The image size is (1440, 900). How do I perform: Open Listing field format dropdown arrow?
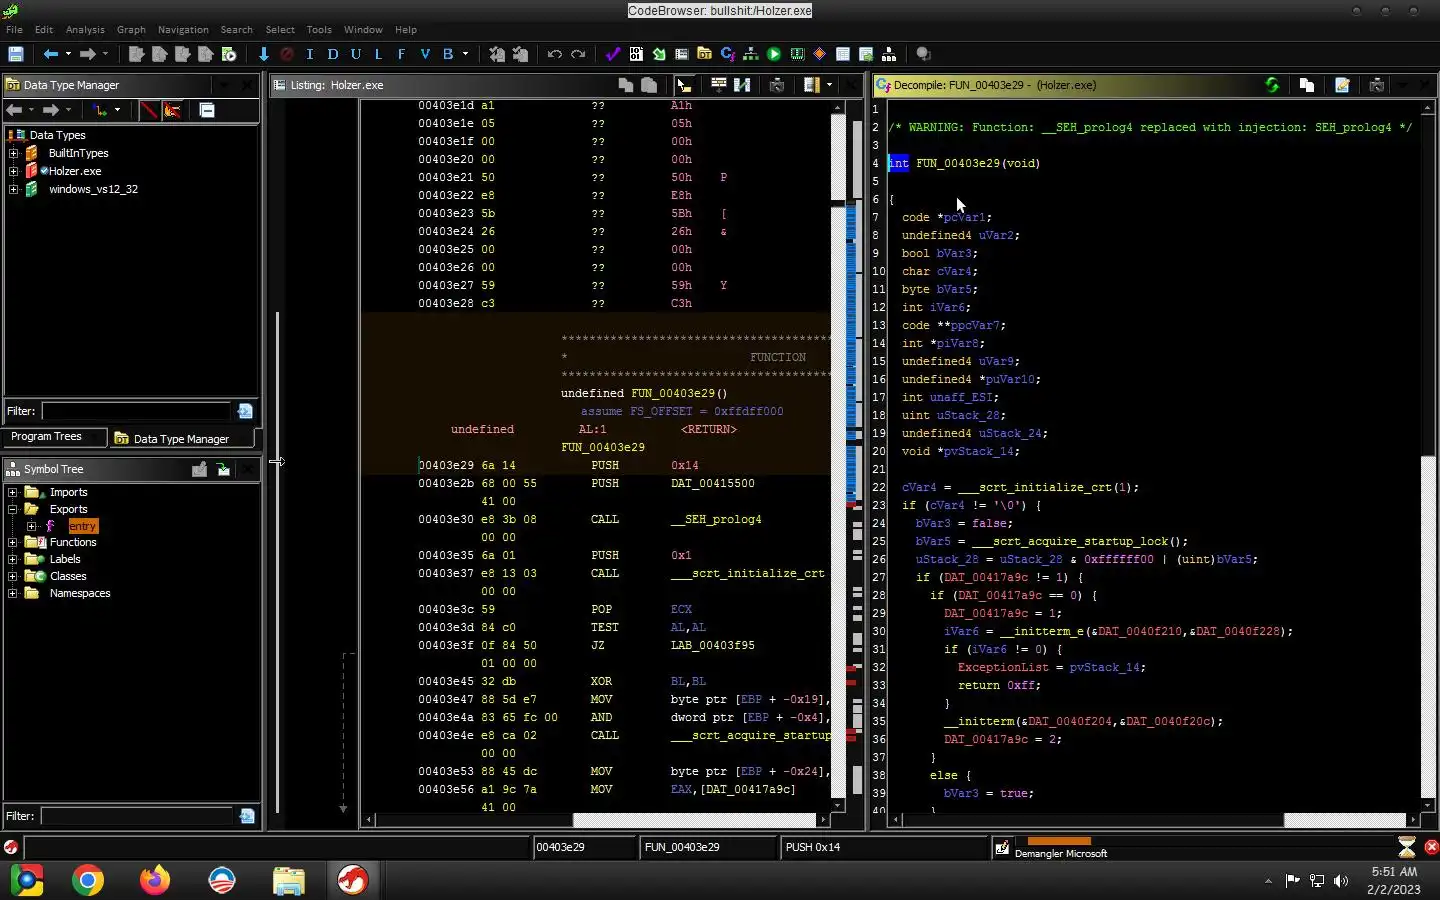[830, 85]
